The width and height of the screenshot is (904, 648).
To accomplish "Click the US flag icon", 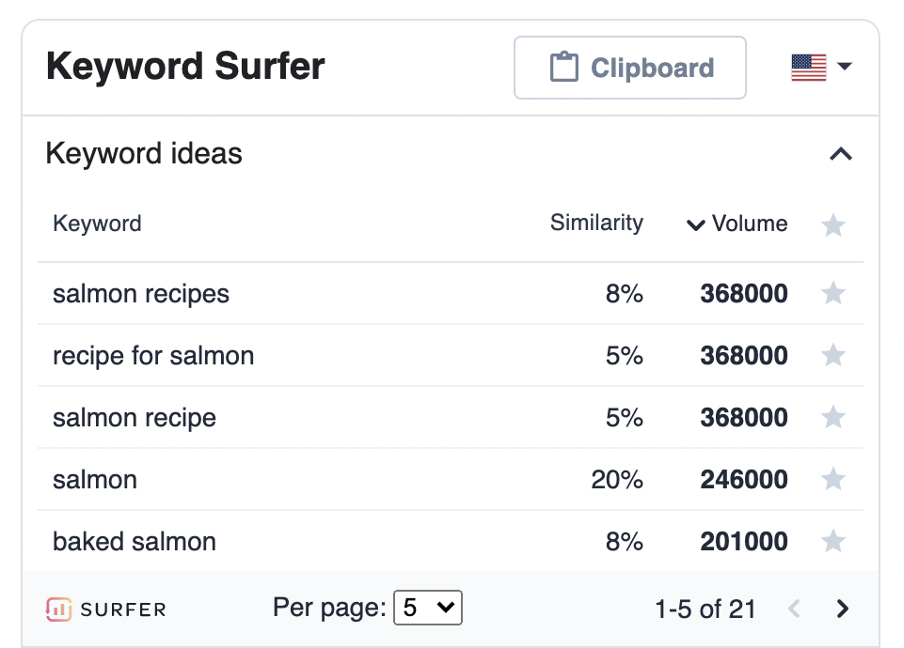I will (808, 67).
